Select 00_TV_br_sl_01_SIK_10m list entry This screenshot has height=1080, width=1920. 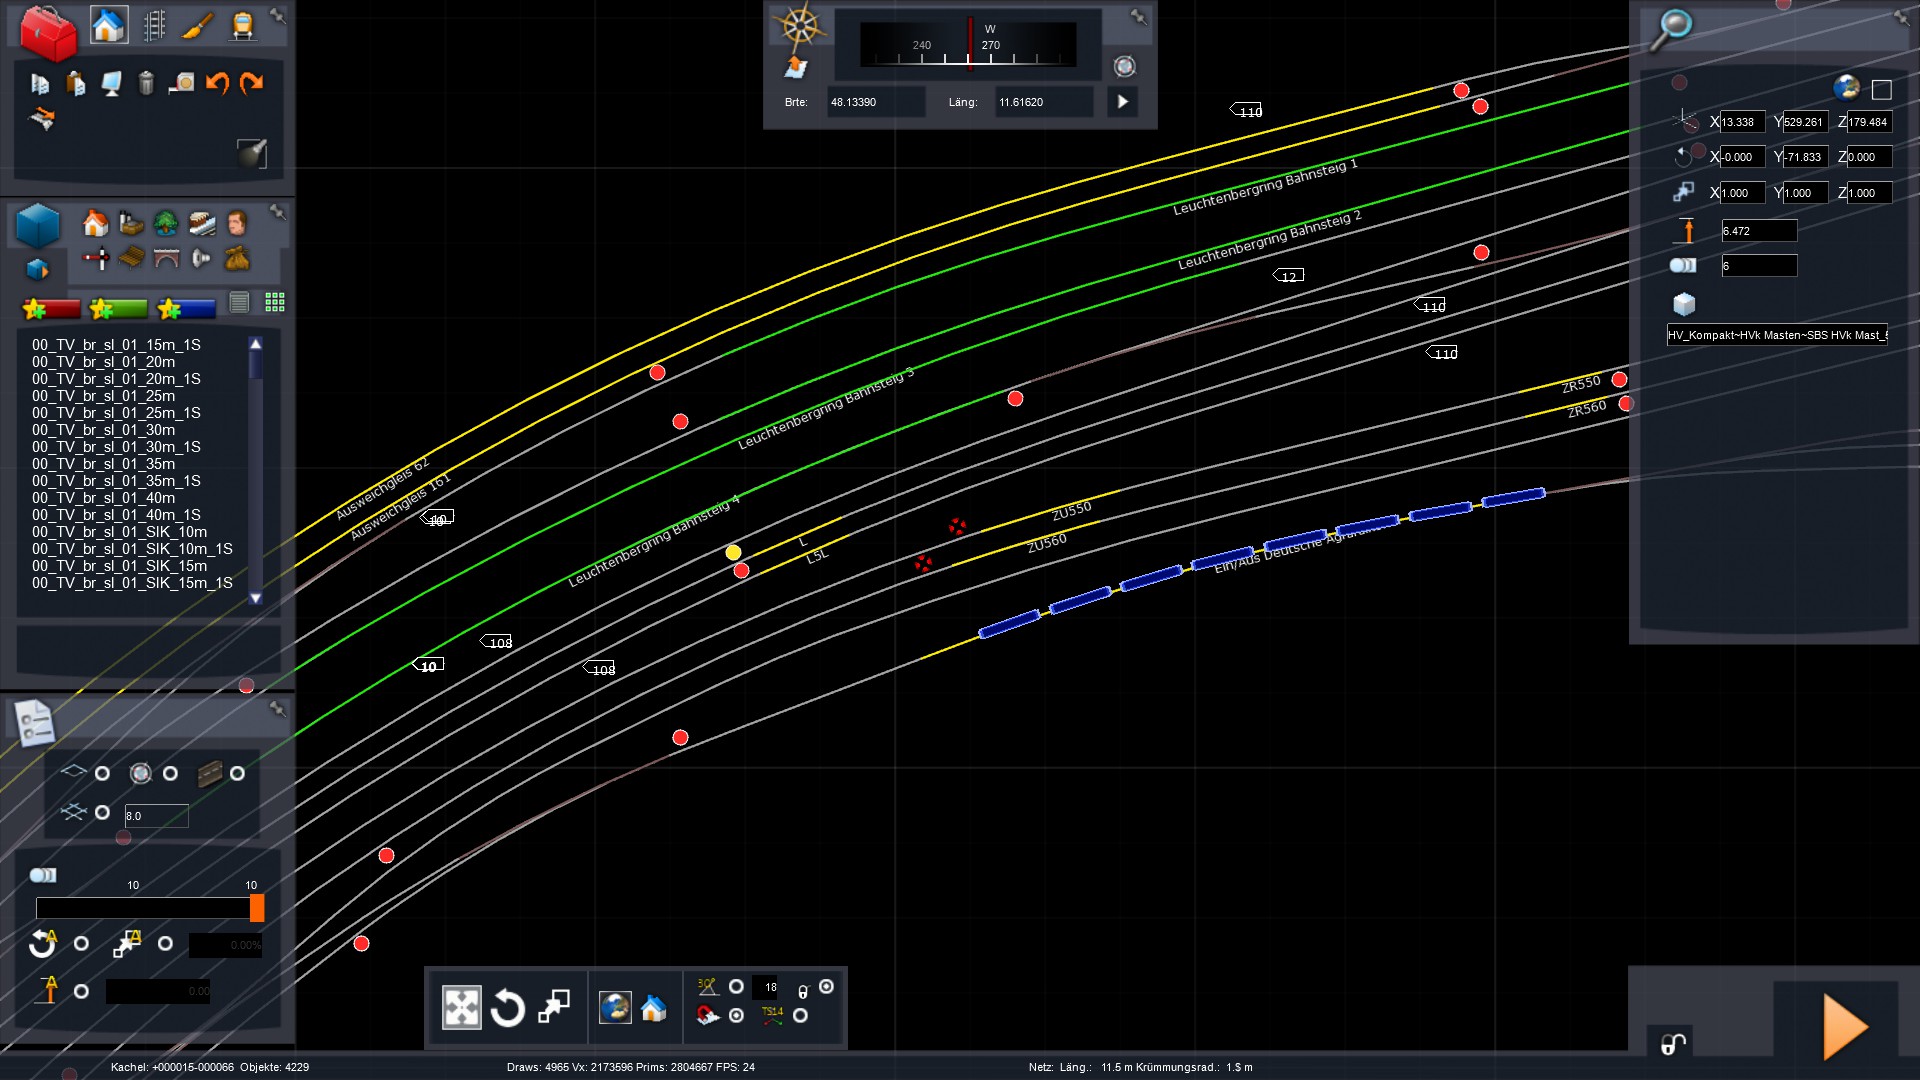click(x=119, y=532)
